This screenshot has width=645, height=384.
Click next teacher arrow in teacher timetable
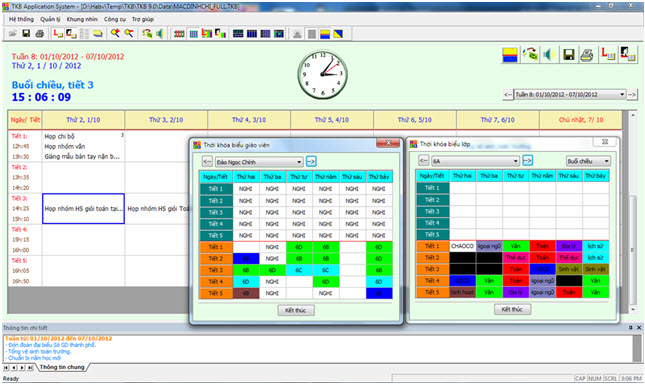click(x=311, y=162)
